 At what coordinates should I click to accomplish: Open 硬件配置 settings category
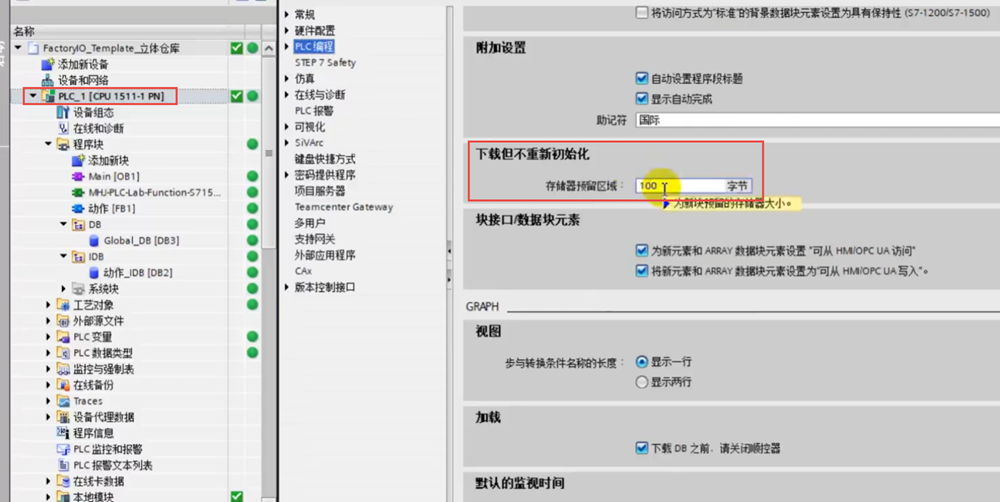pyautogui.click(x=314, y=30)
